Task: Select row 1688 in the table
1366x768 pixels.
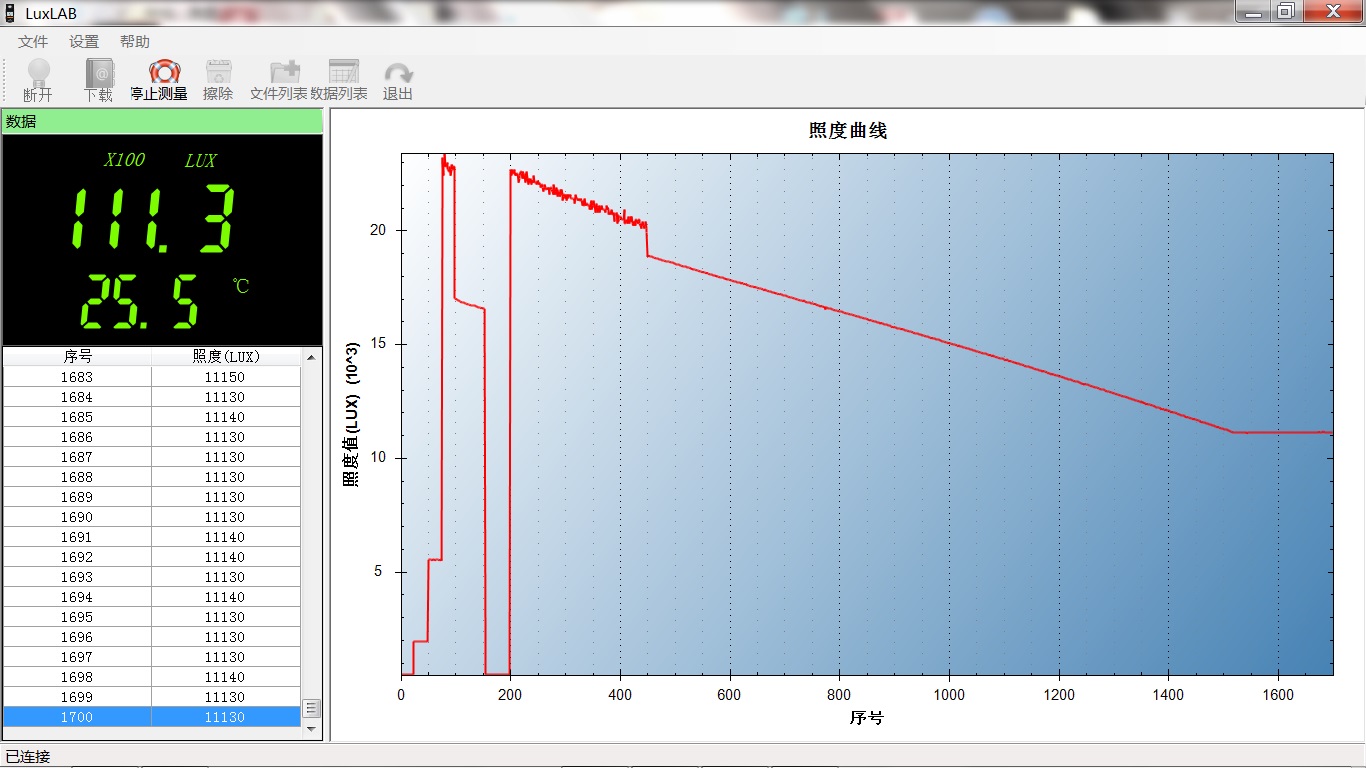Action: click(152, 477)
